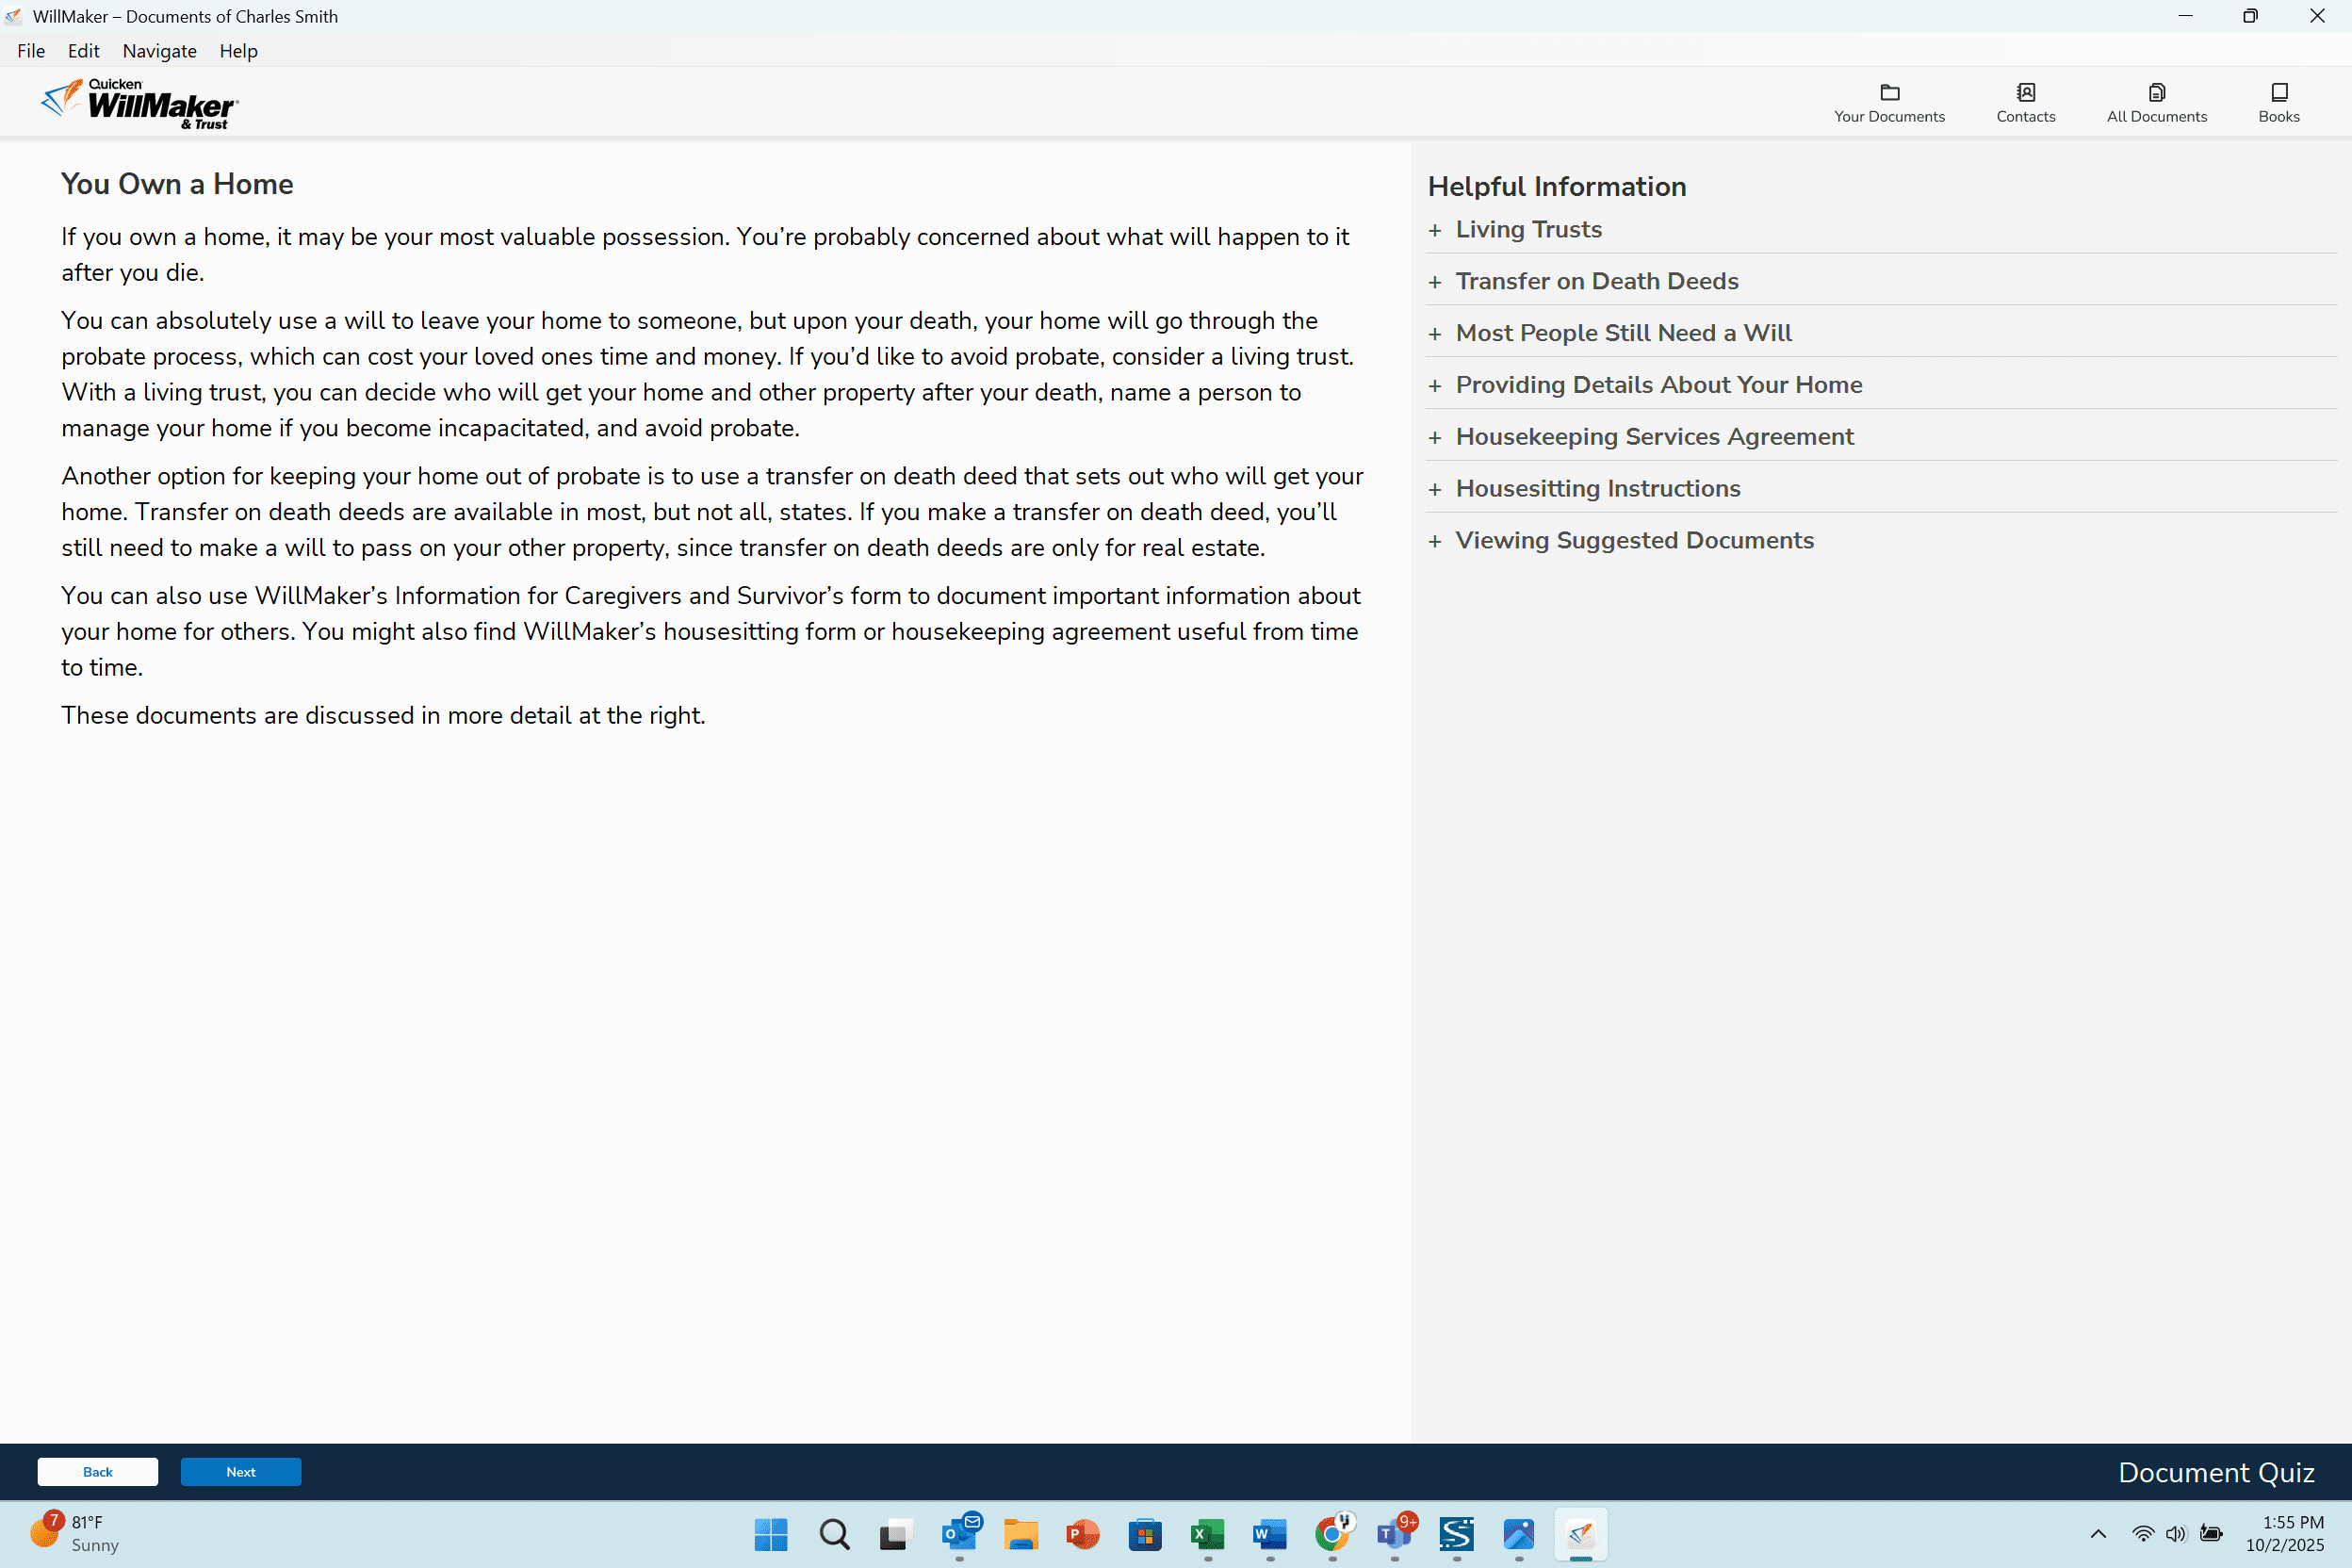This screenshot has height=1568, width=2352.
Task: Expand Housekeeping Services Agreement help topic
Action: (1654, 437)
